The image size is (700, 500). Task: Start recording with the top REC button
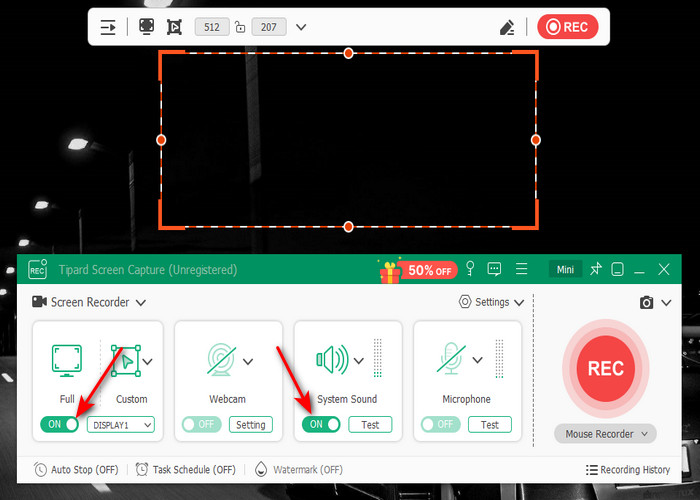coord(567,27)
